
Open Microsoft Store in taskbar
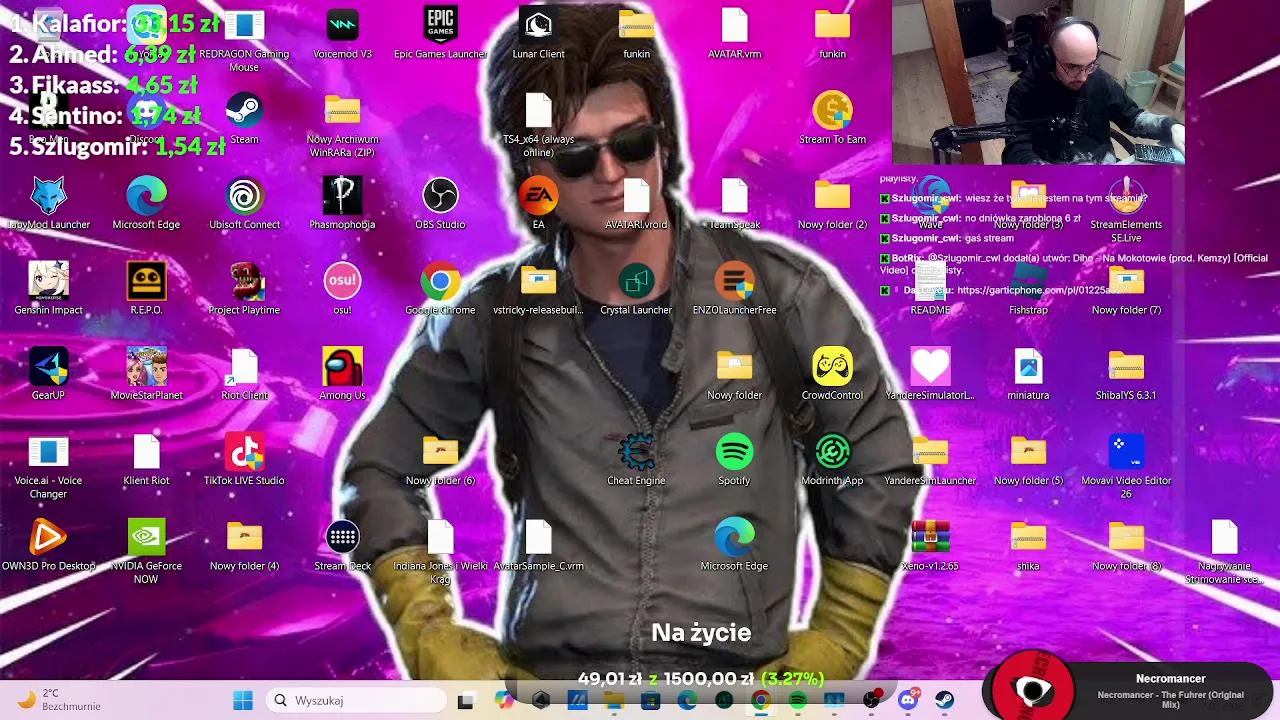point(650,700)
